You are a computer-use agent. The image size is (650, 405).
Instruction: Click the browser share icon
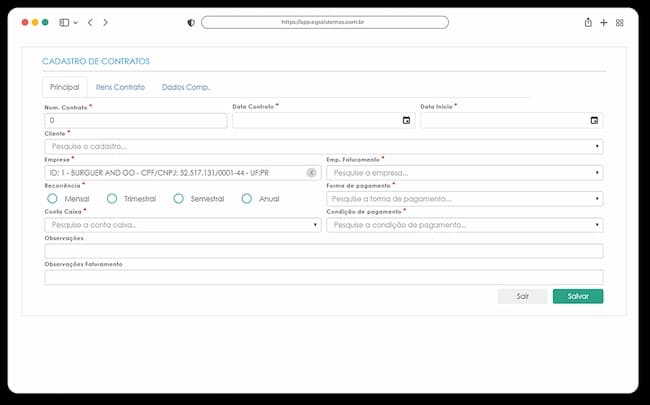[588, 22]
